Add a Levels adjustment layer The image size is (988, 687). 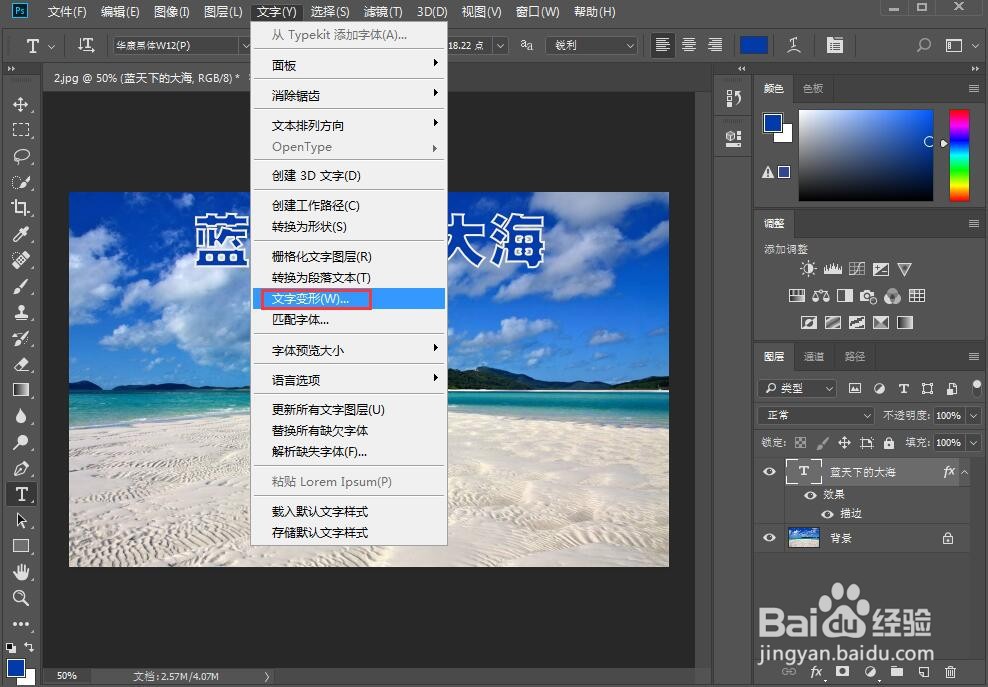tap(833, 269)
